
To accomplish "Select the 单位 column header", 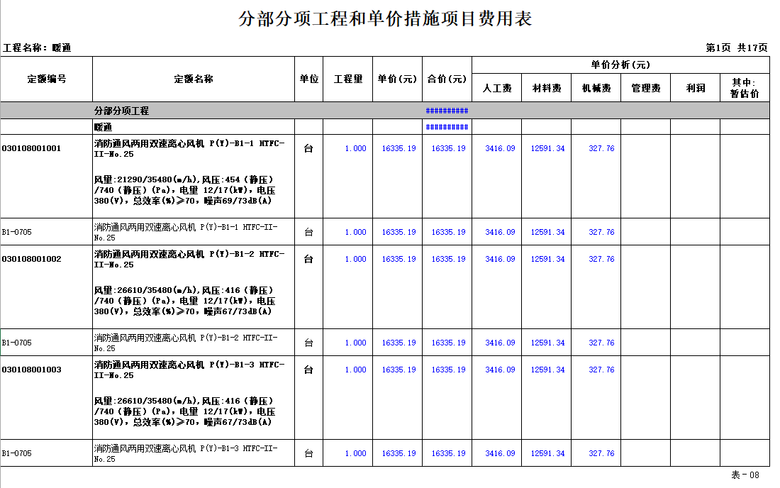I will 309,78.
